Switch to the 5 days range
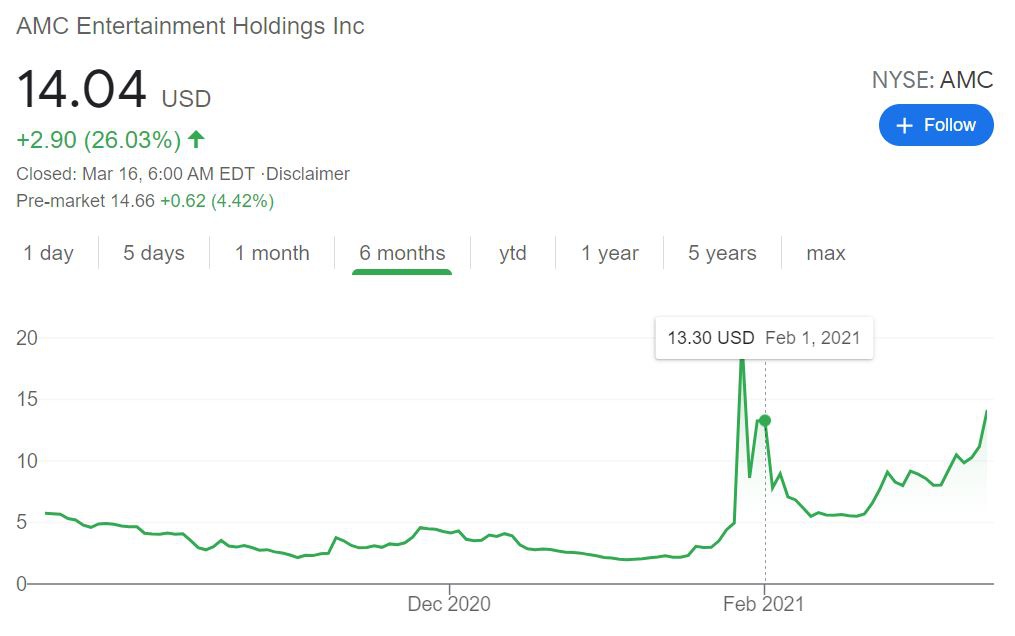The height and width of the screenshot is (636, 1015). point(154,253)
